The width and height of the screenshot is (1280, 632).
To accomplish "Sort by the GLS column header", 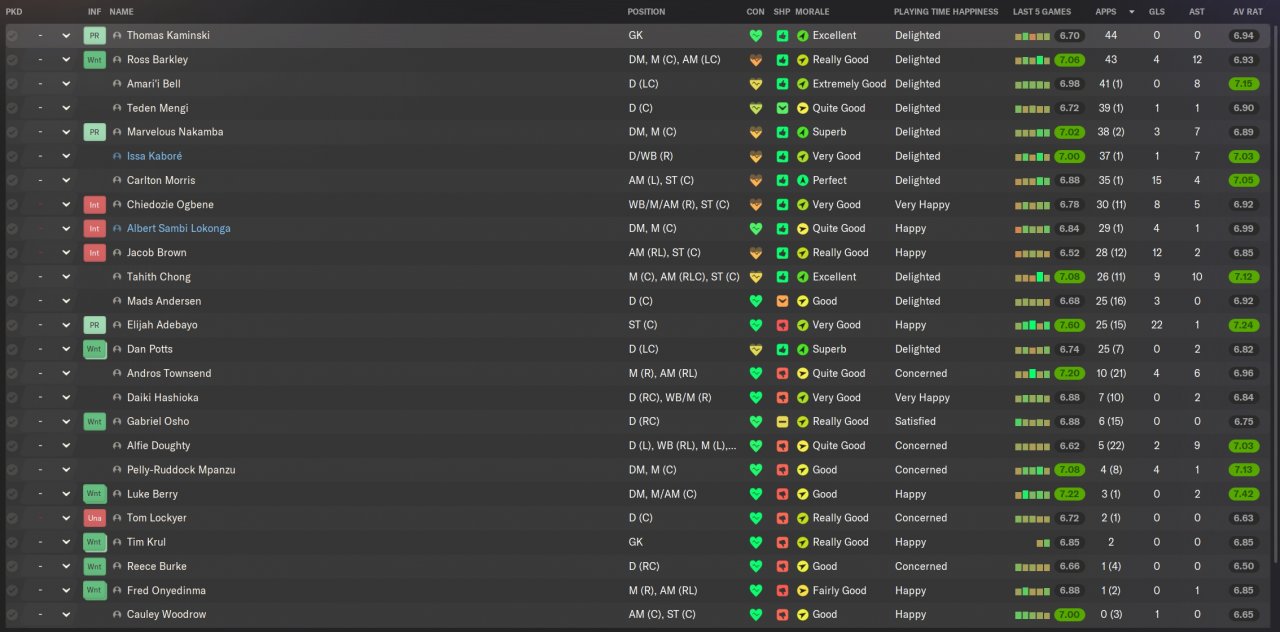I will 1156,12.
